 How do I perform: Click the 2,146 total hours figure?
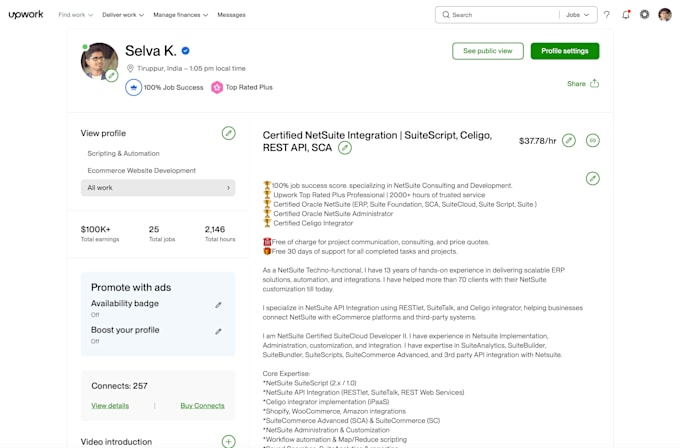point(215,229)
